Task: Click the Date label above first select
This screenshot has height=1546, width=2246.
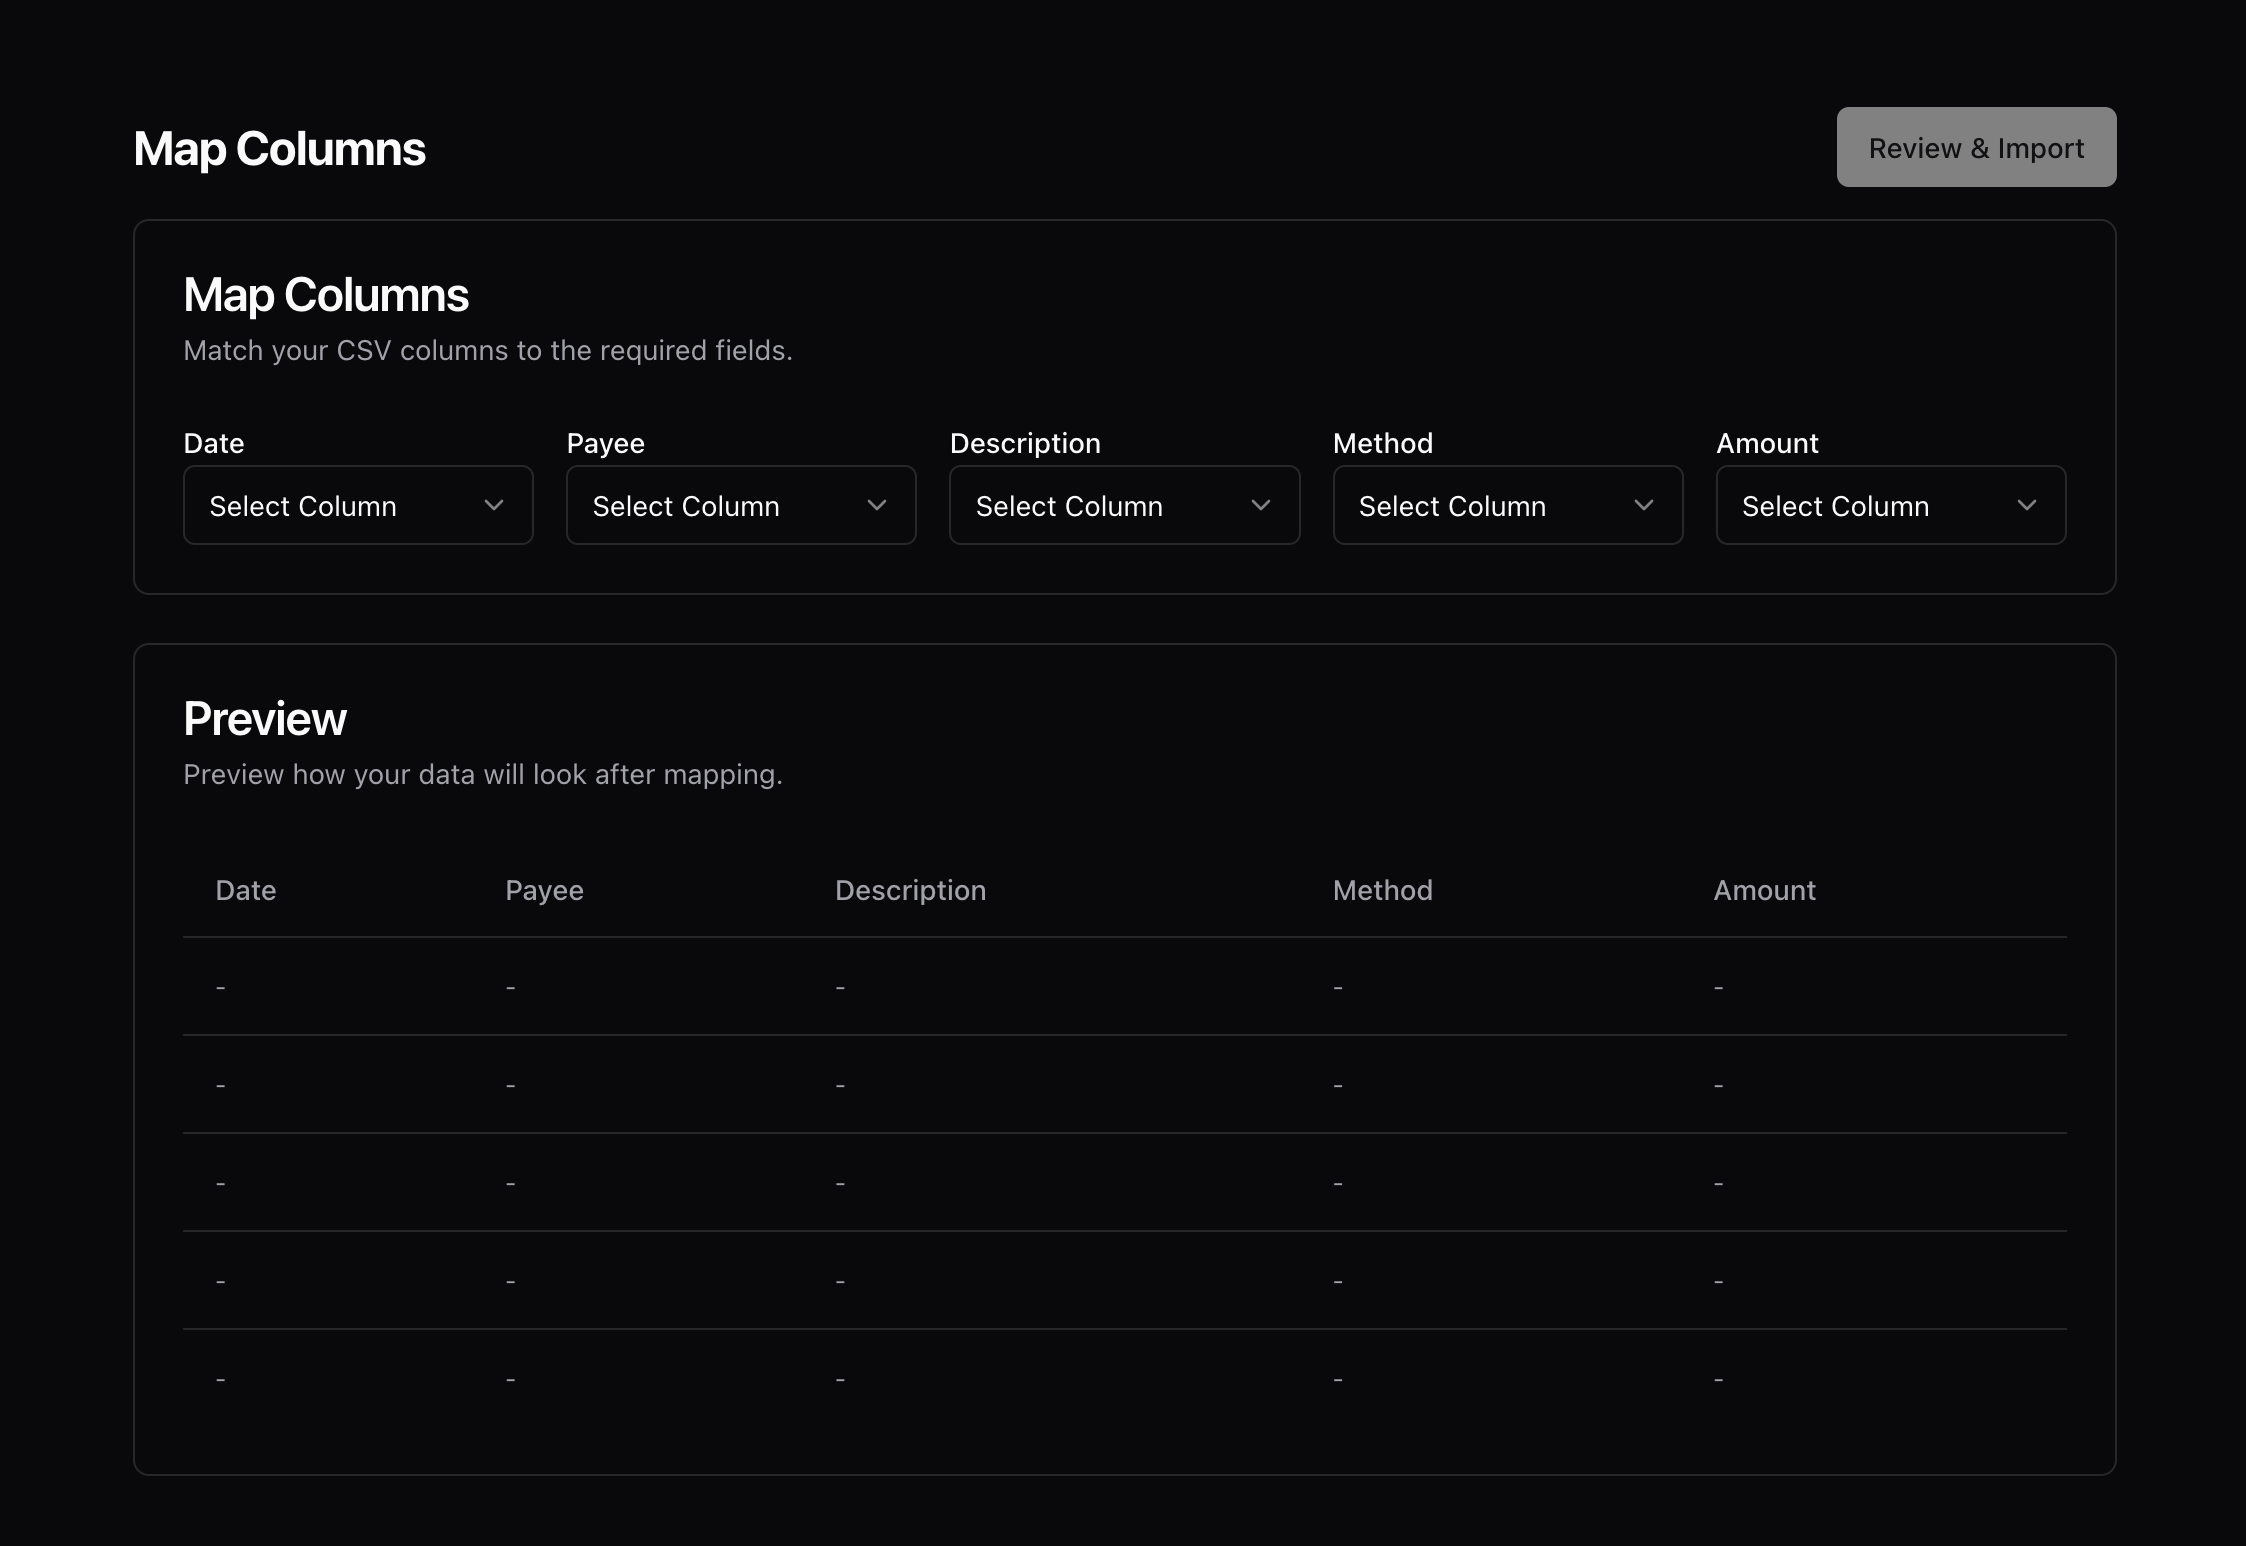Action: click(214, 443)
